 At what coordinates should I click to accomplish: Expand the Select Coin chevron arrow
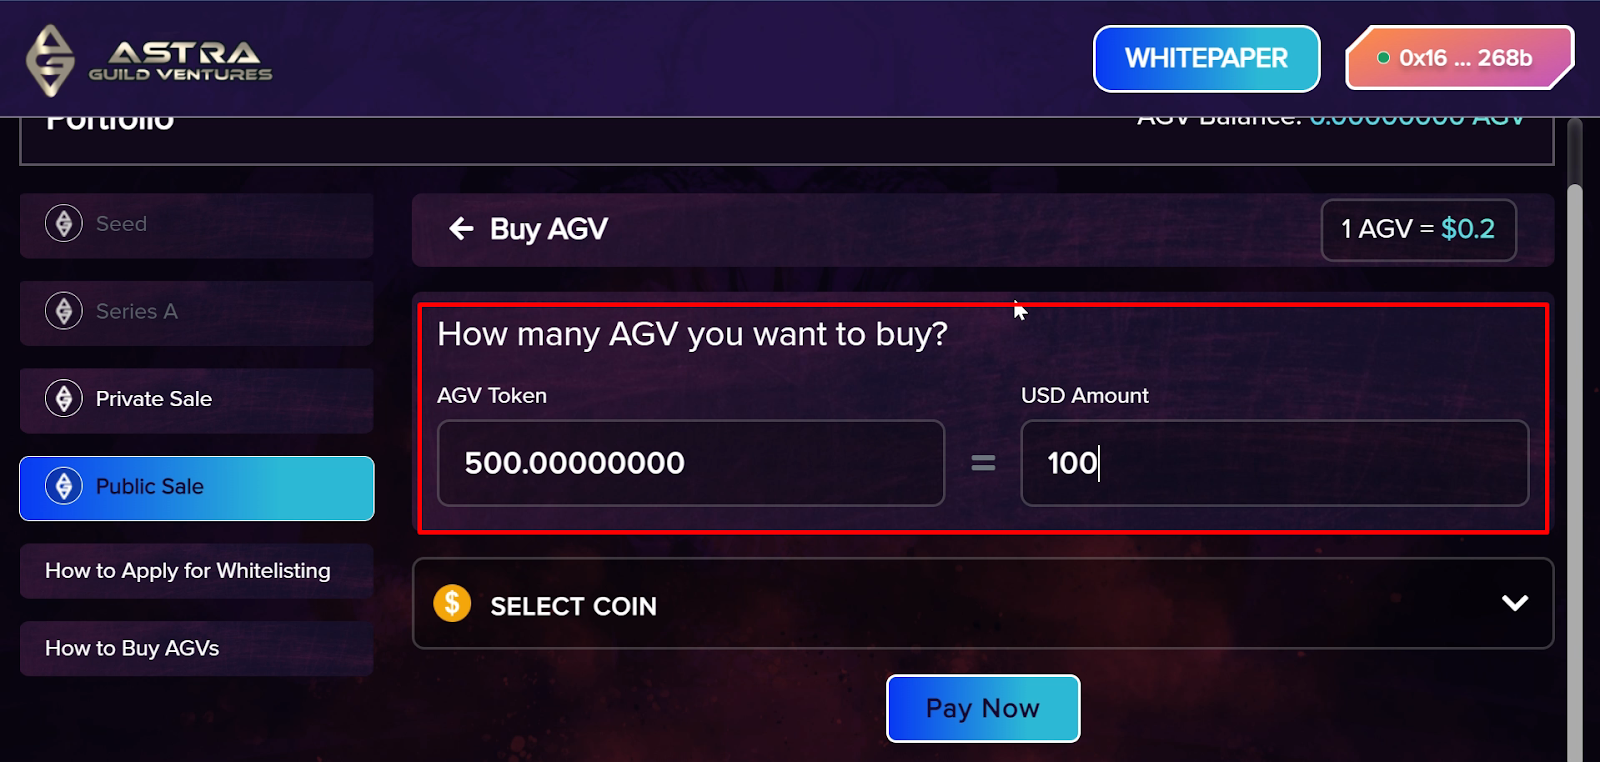point(1515,603)
